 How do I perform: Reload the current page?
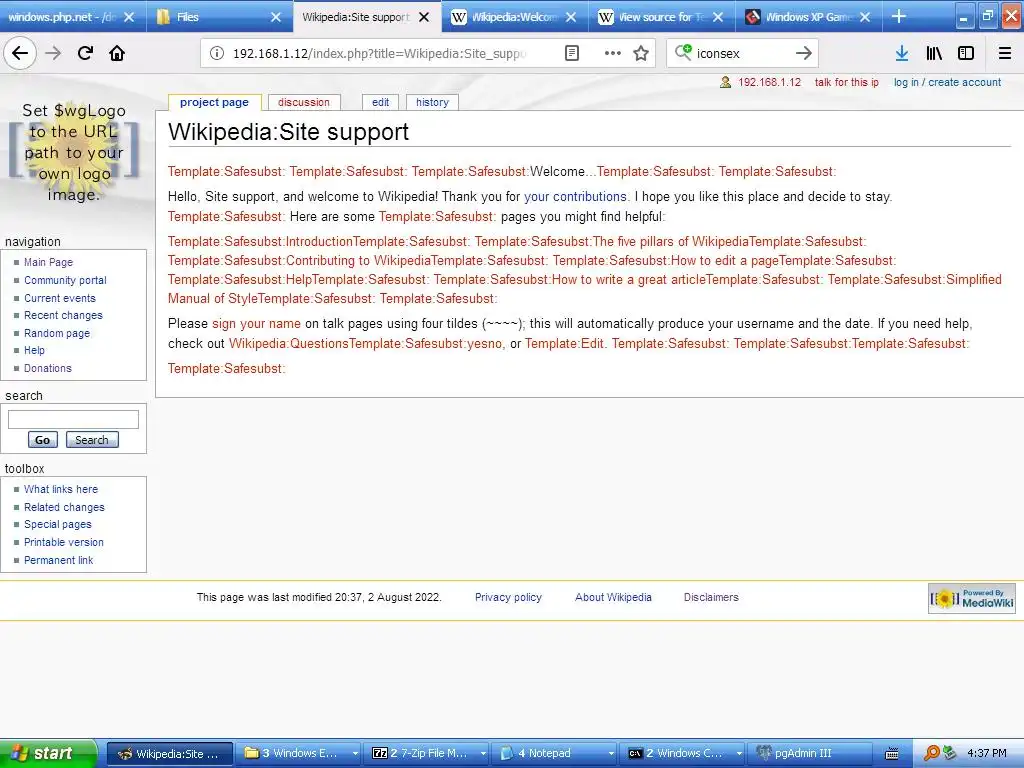coord(85,53)
